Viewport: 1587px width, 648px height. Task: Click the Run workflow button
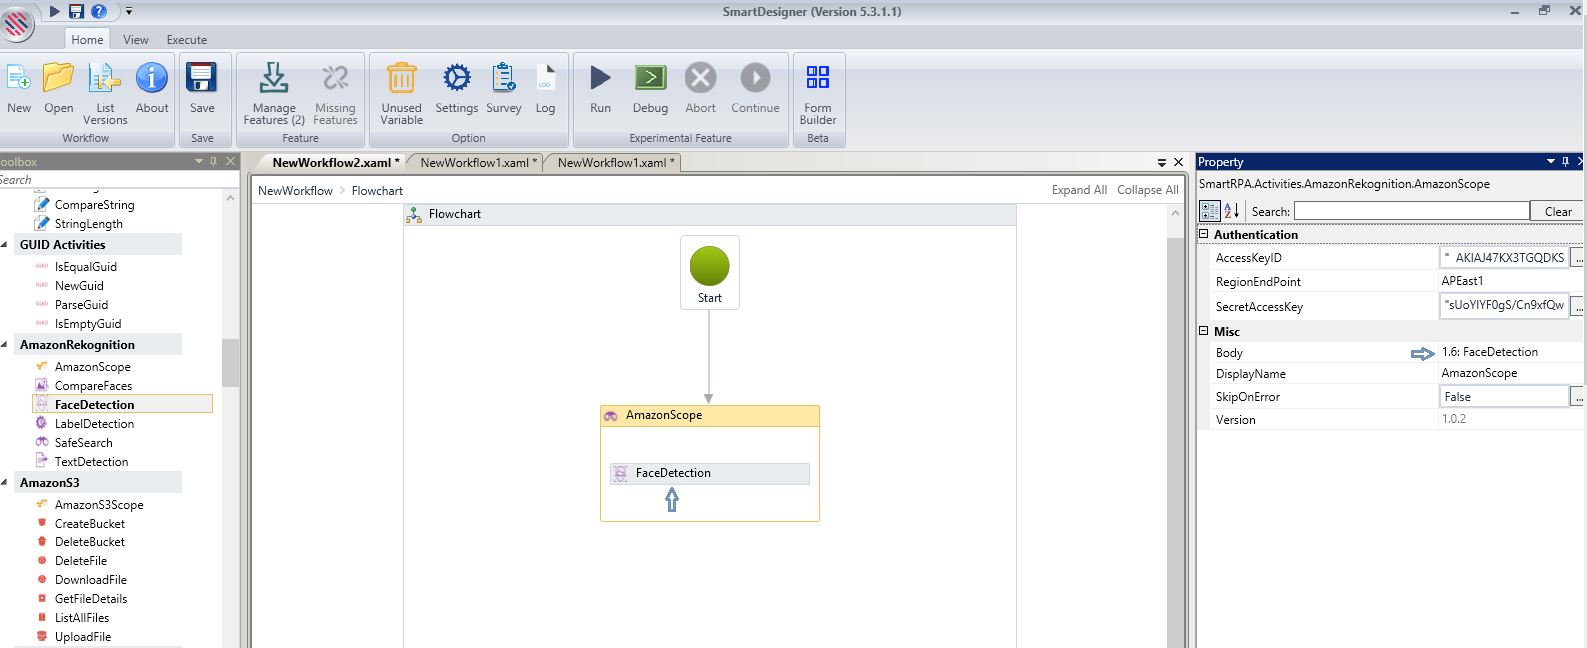pyautogui.click(x=600, y=79)
